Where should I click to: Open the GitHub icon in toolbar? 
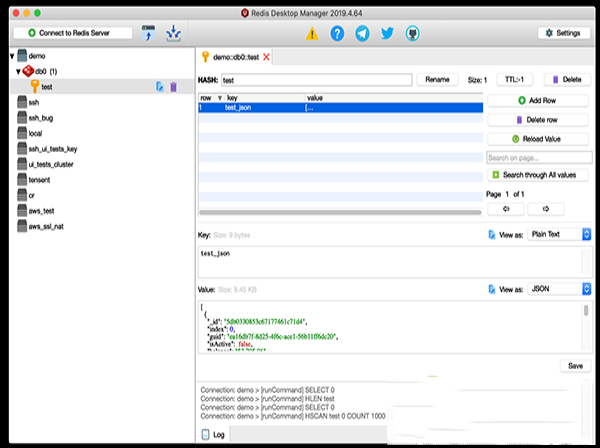[412, 33]
